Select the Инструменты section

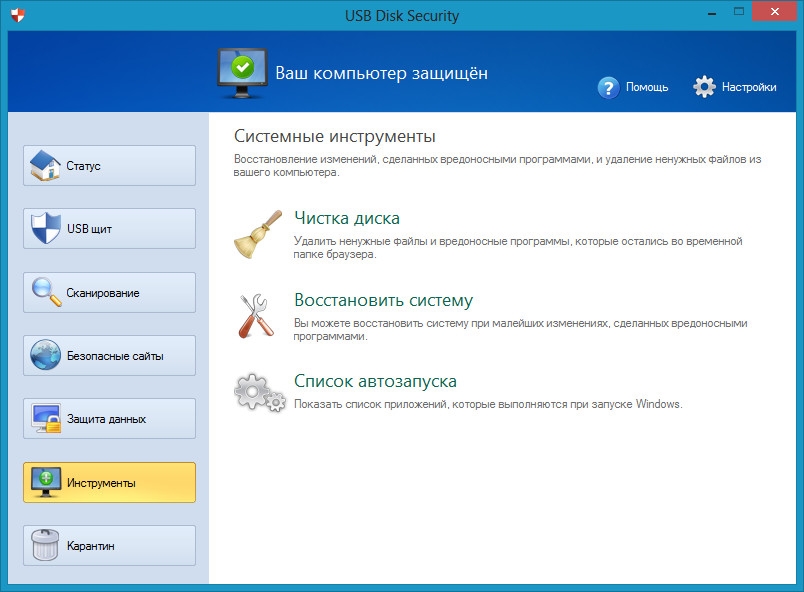click(109, 482)
